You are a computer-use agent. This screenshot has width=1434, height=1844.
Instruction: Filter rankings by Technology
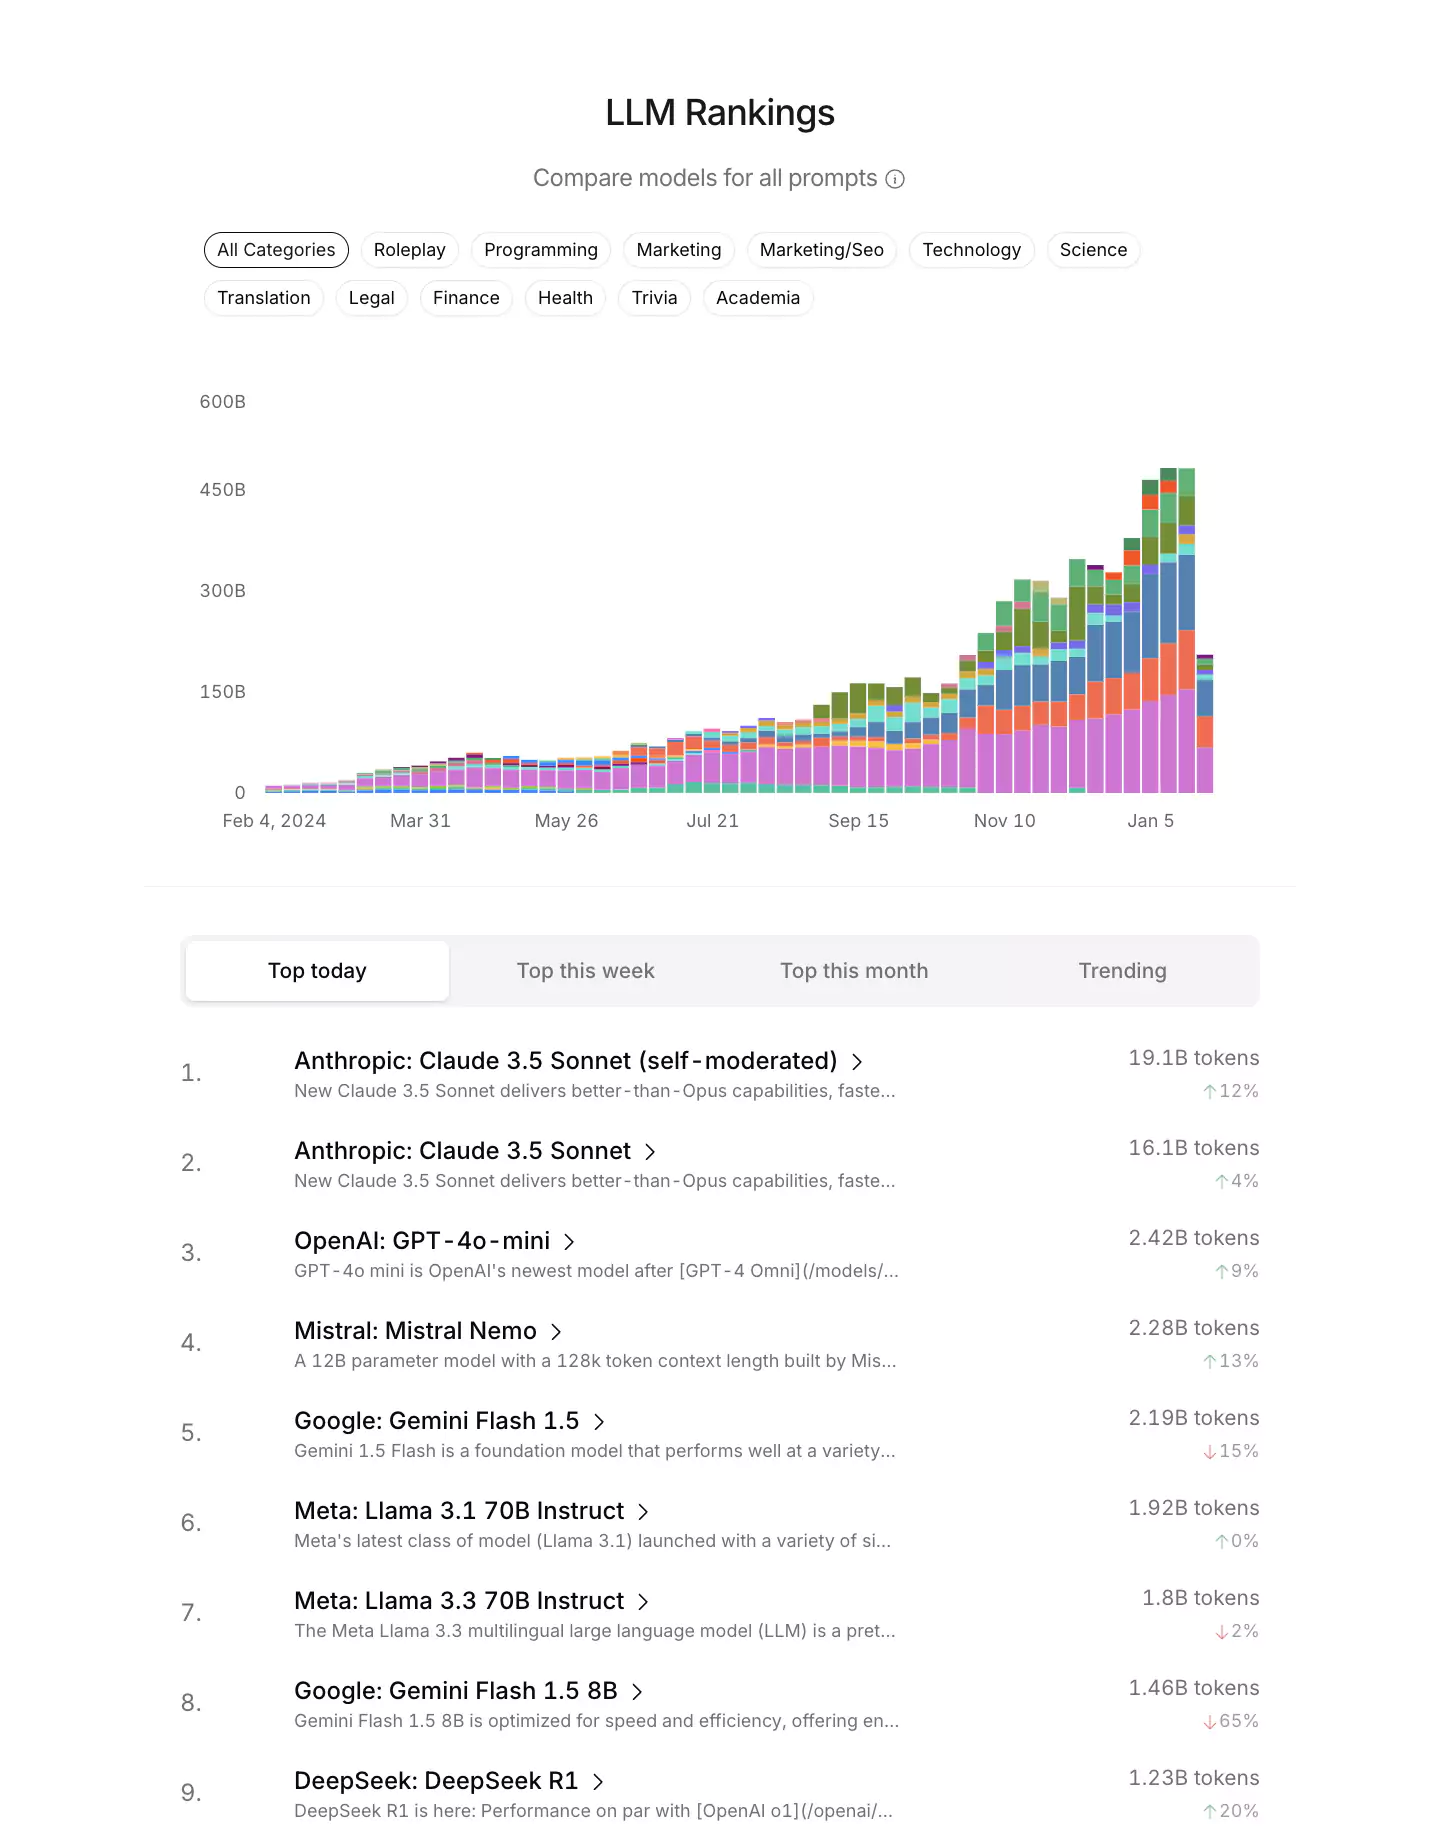tap(972, 250)
